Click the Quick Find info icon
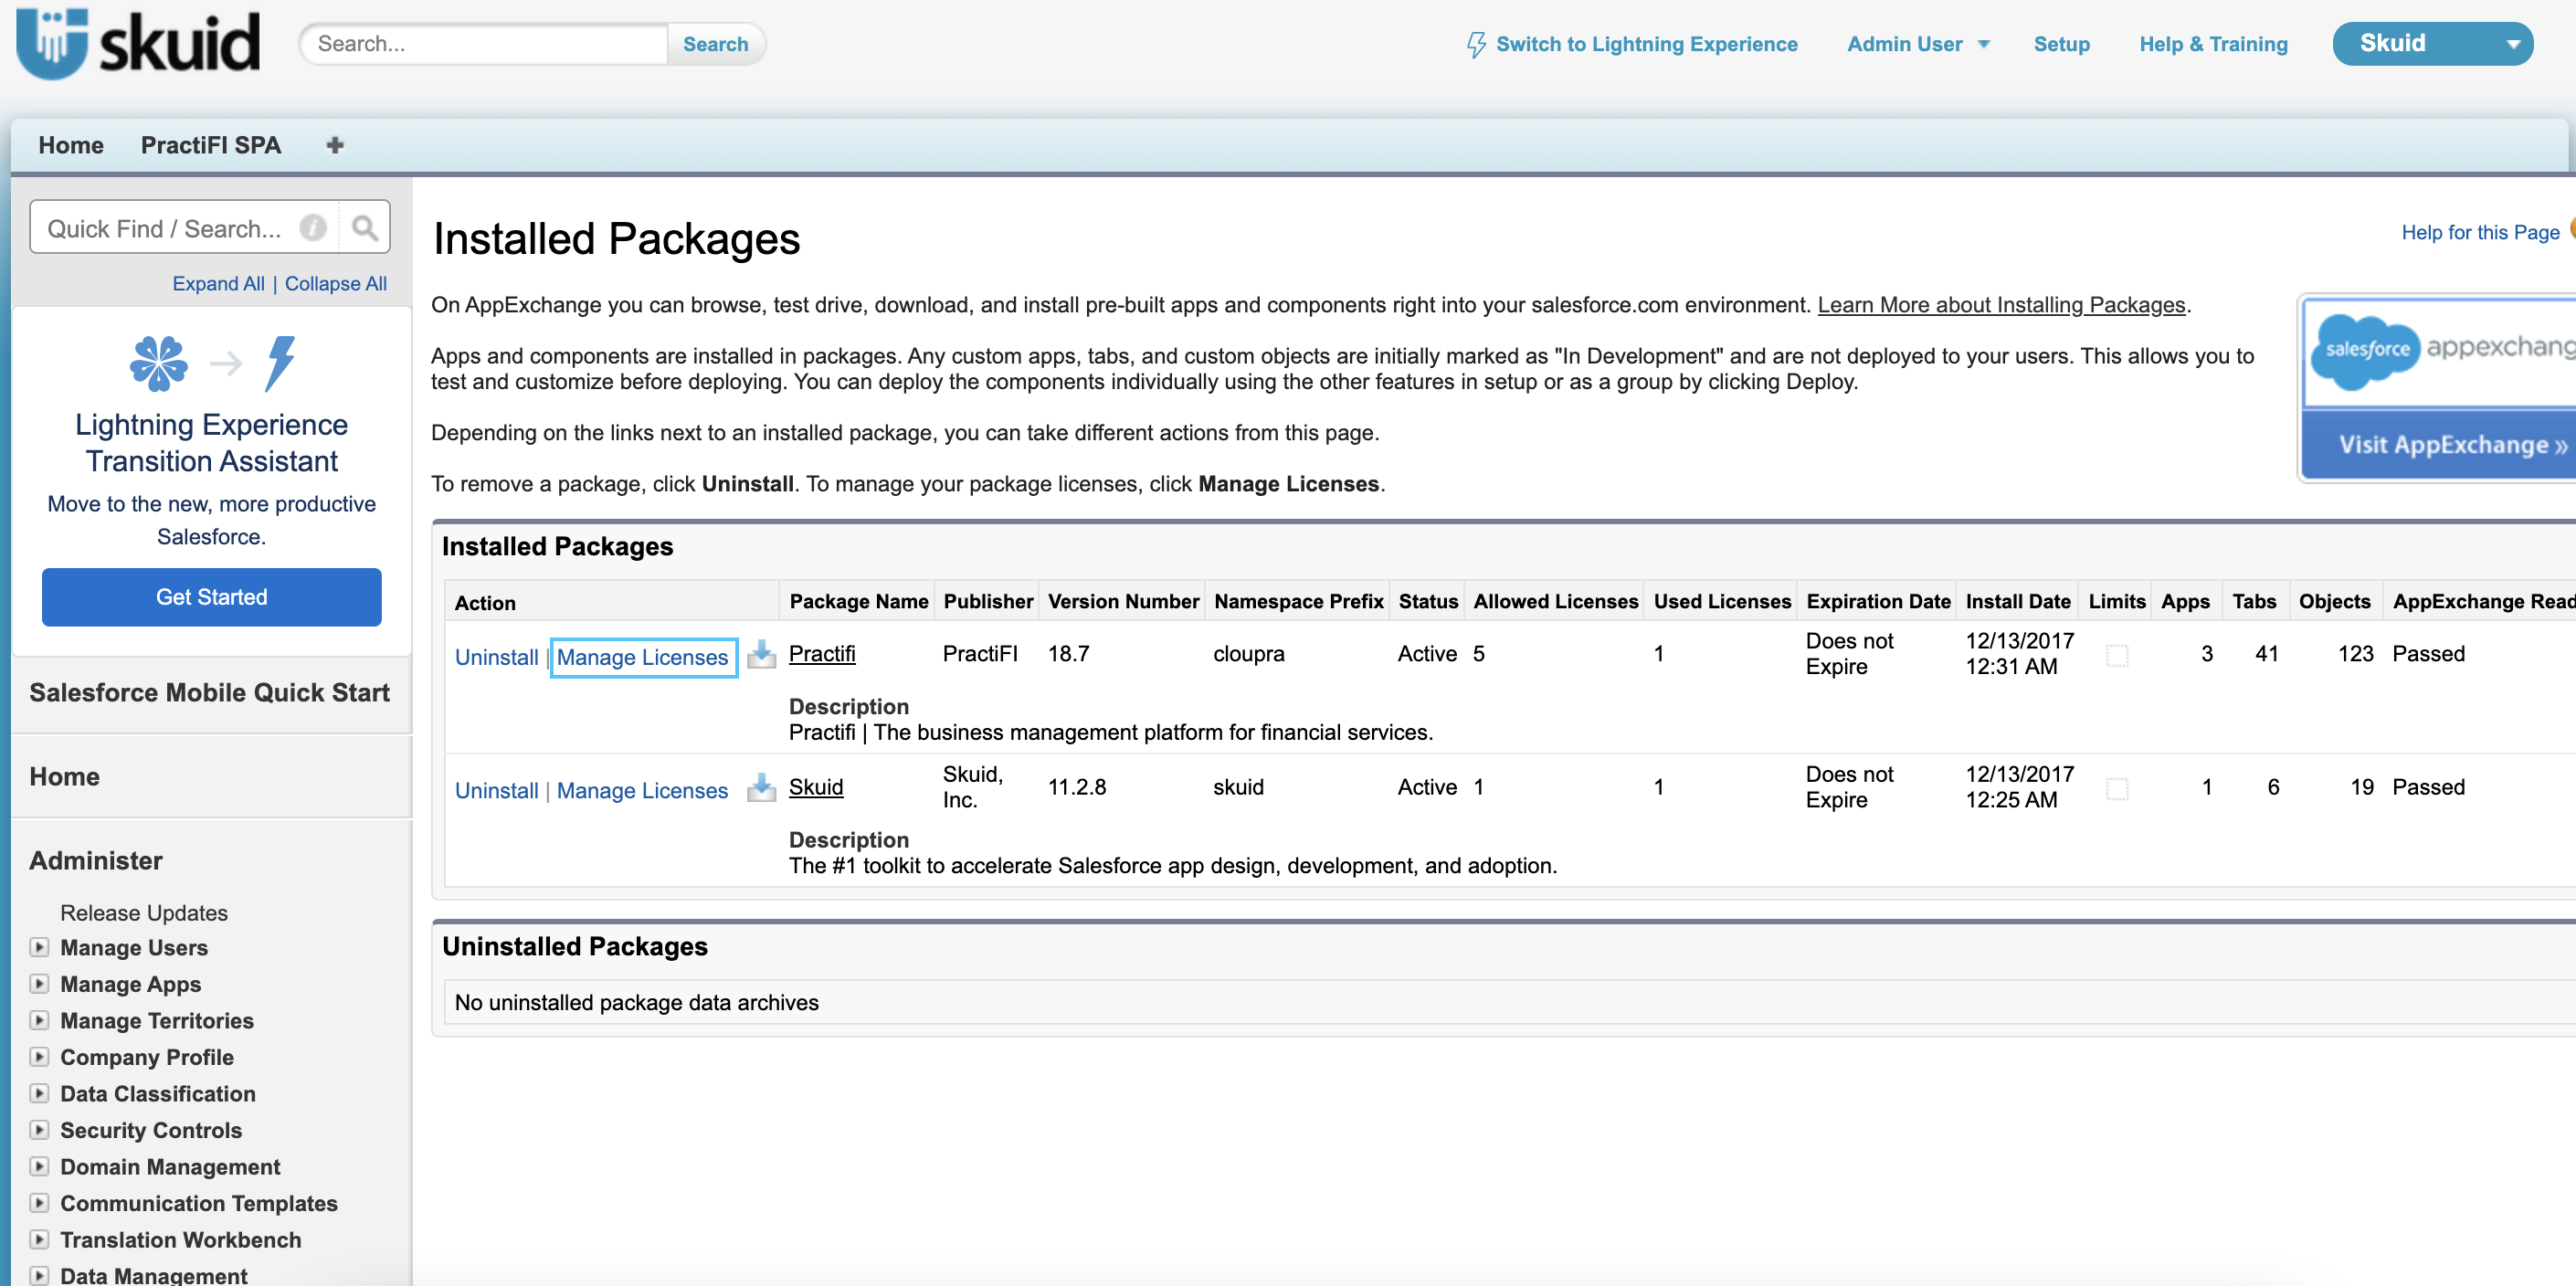This screenshot has width=2576, height=1286. 313,228
